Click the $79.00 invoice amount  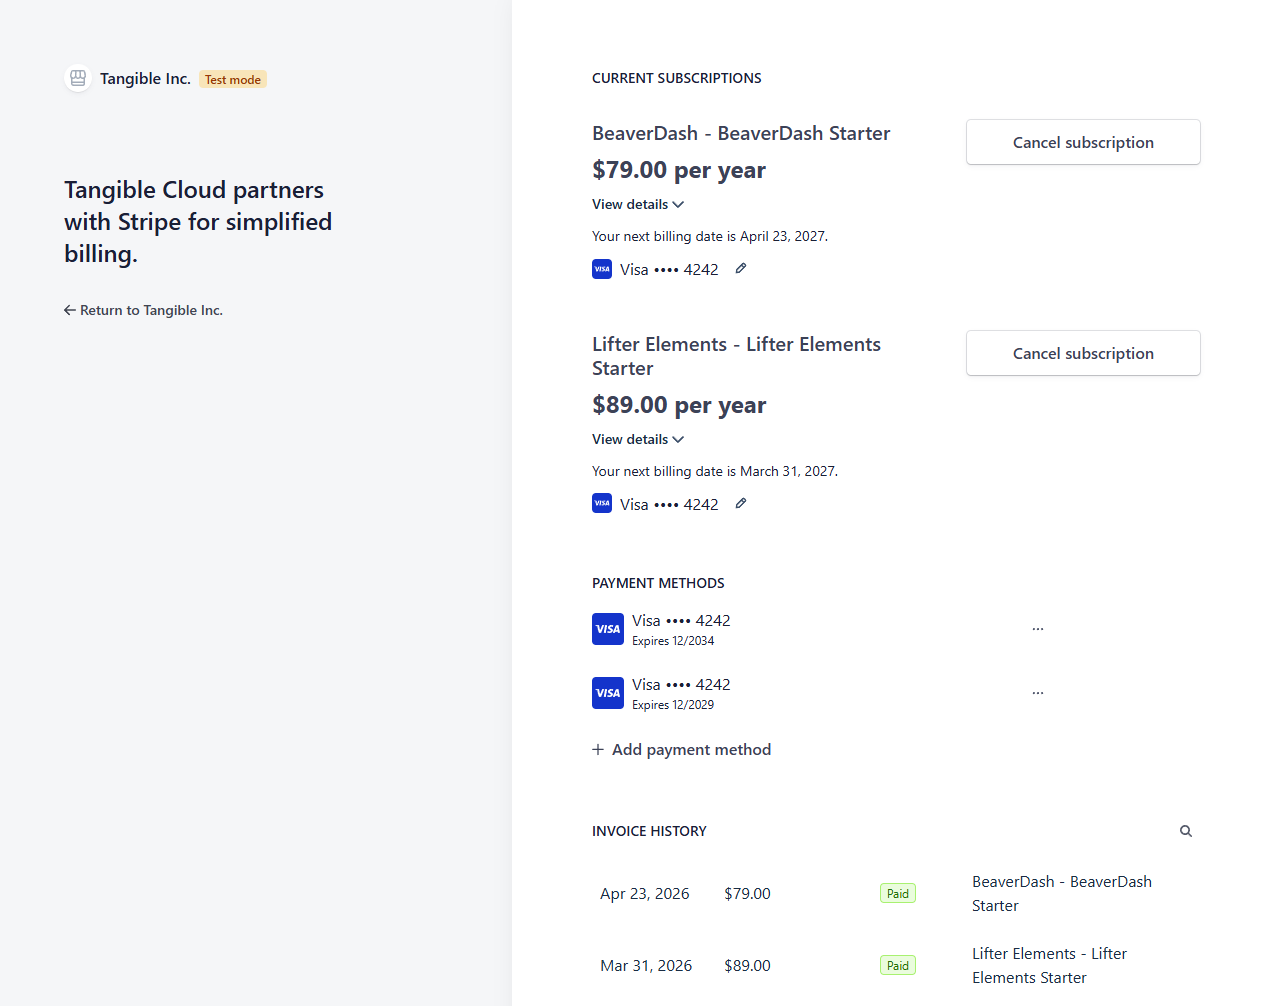pos(747,893)
